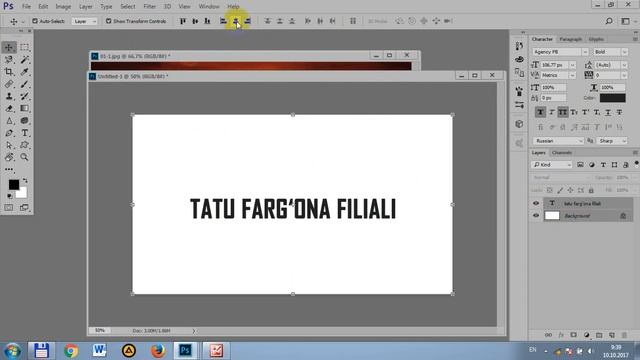Screen dimensions: 640x360
Task: Select the Hand tool
Action: click(9, 157)
